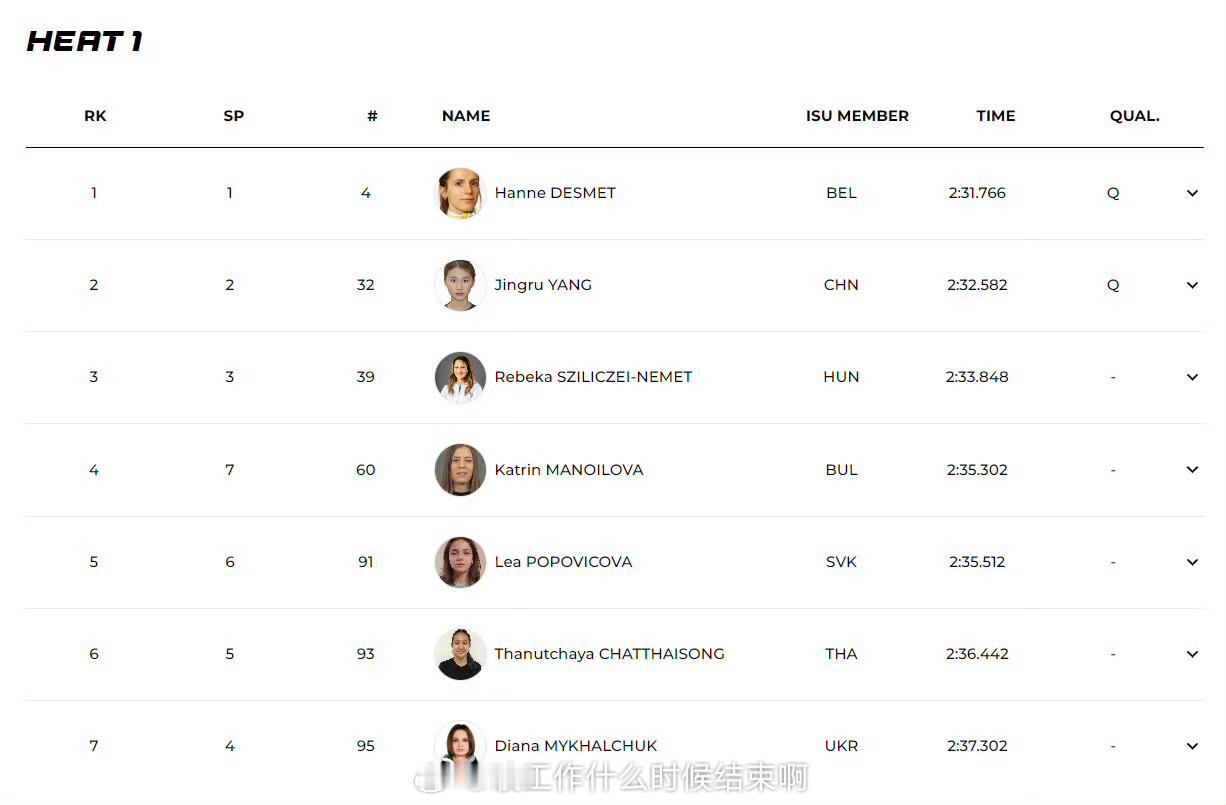Expand Rebeka SZILICZEI-NEMET's row chevron
This screenshot has height=805, width=1226.
1192,377
